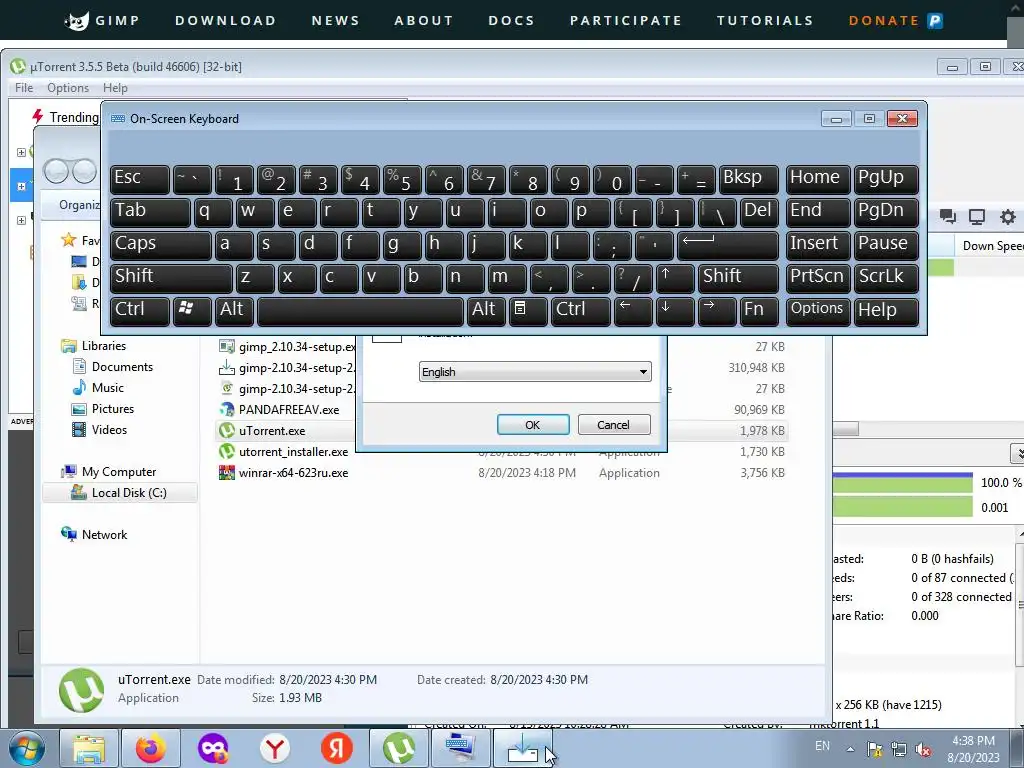Show hidden tray icons arrow

850,750
